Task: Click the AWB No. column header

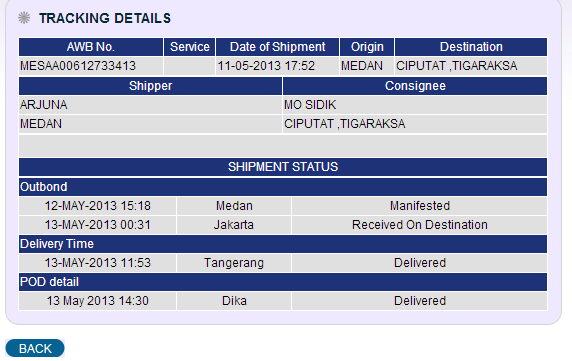Action: tap(91, 47)
